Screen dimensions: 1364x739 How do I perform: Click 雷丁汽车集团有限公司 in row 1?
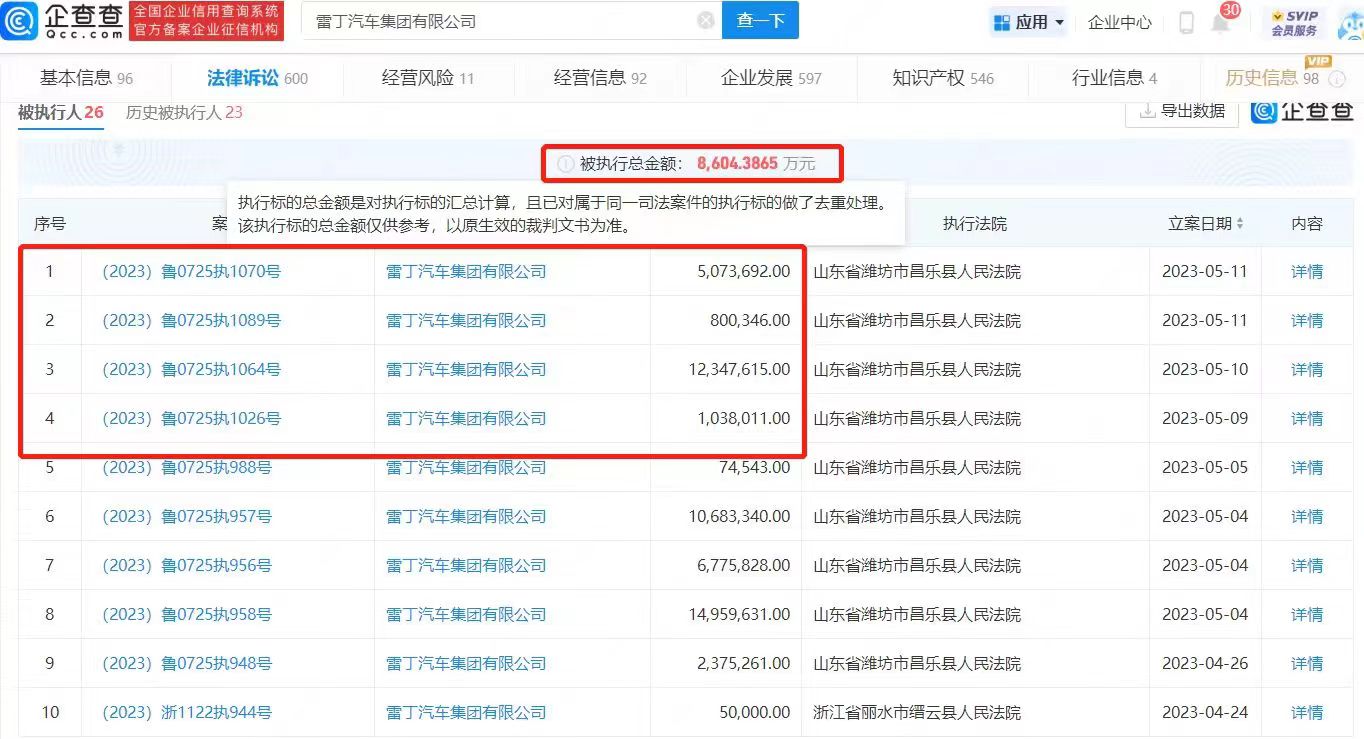click(x=466, y=271)
